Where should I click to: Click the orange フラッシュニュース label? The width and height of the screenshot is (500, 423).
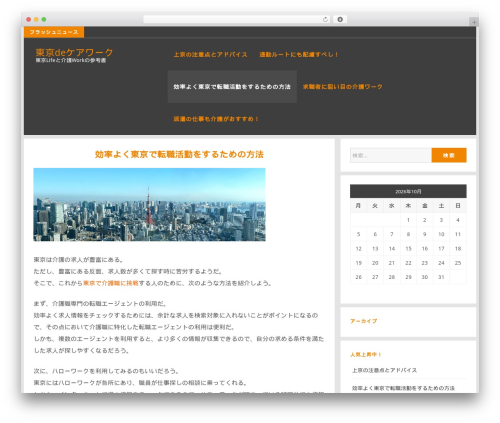54,32
